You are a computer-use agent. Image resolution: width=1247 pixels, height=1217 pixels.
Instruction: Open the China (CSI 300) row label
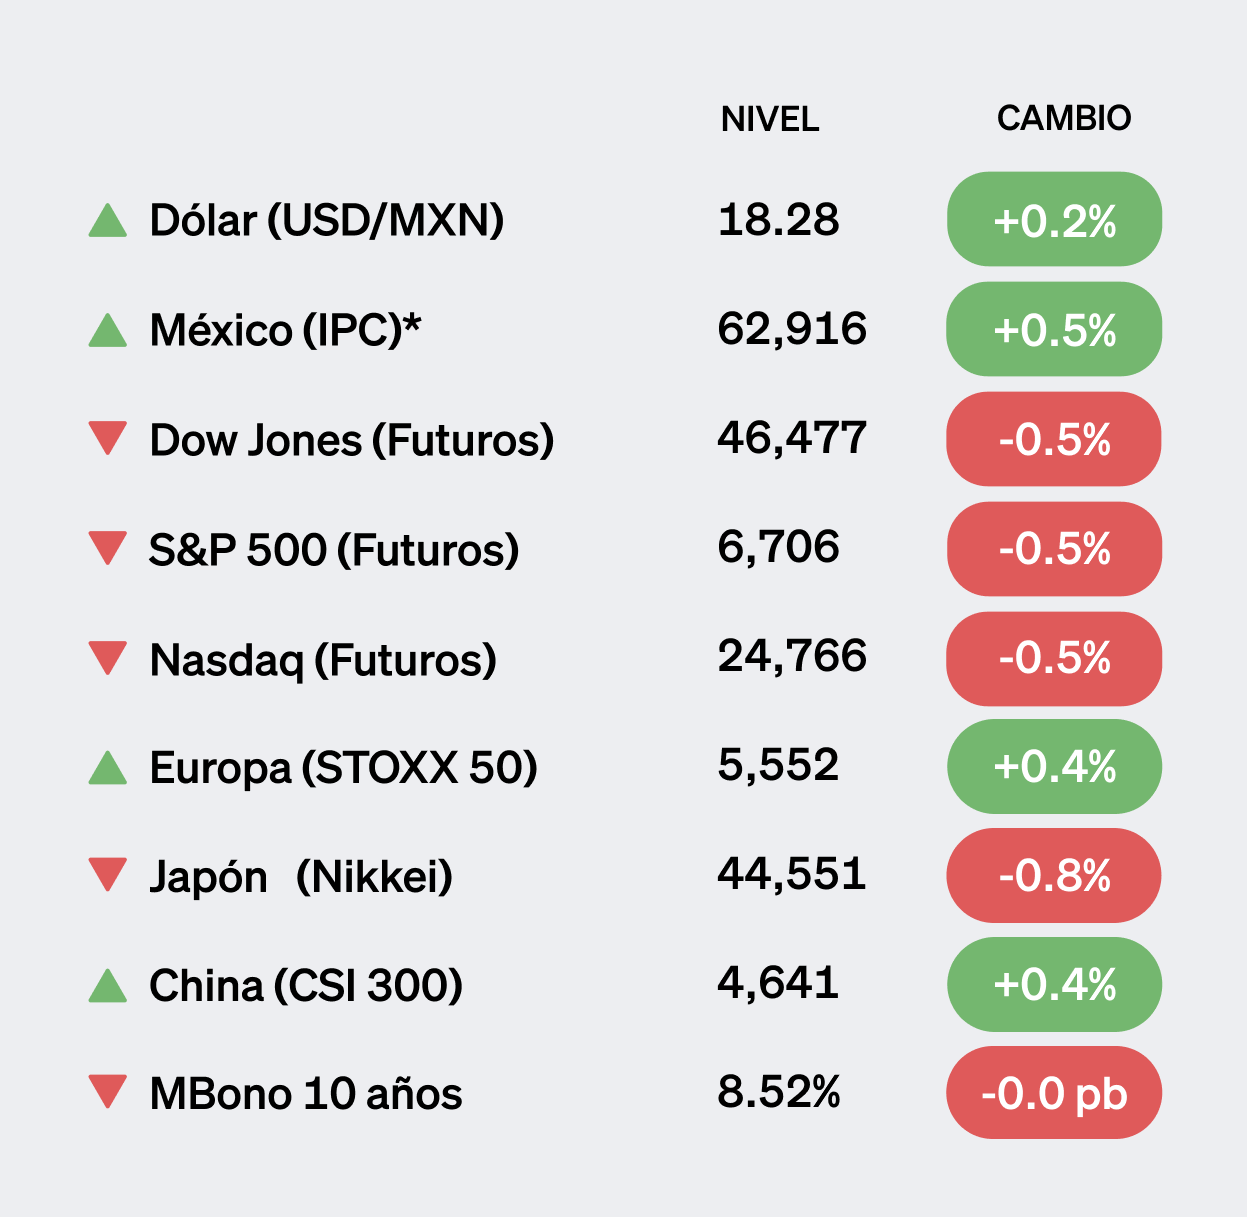point(306,986)
